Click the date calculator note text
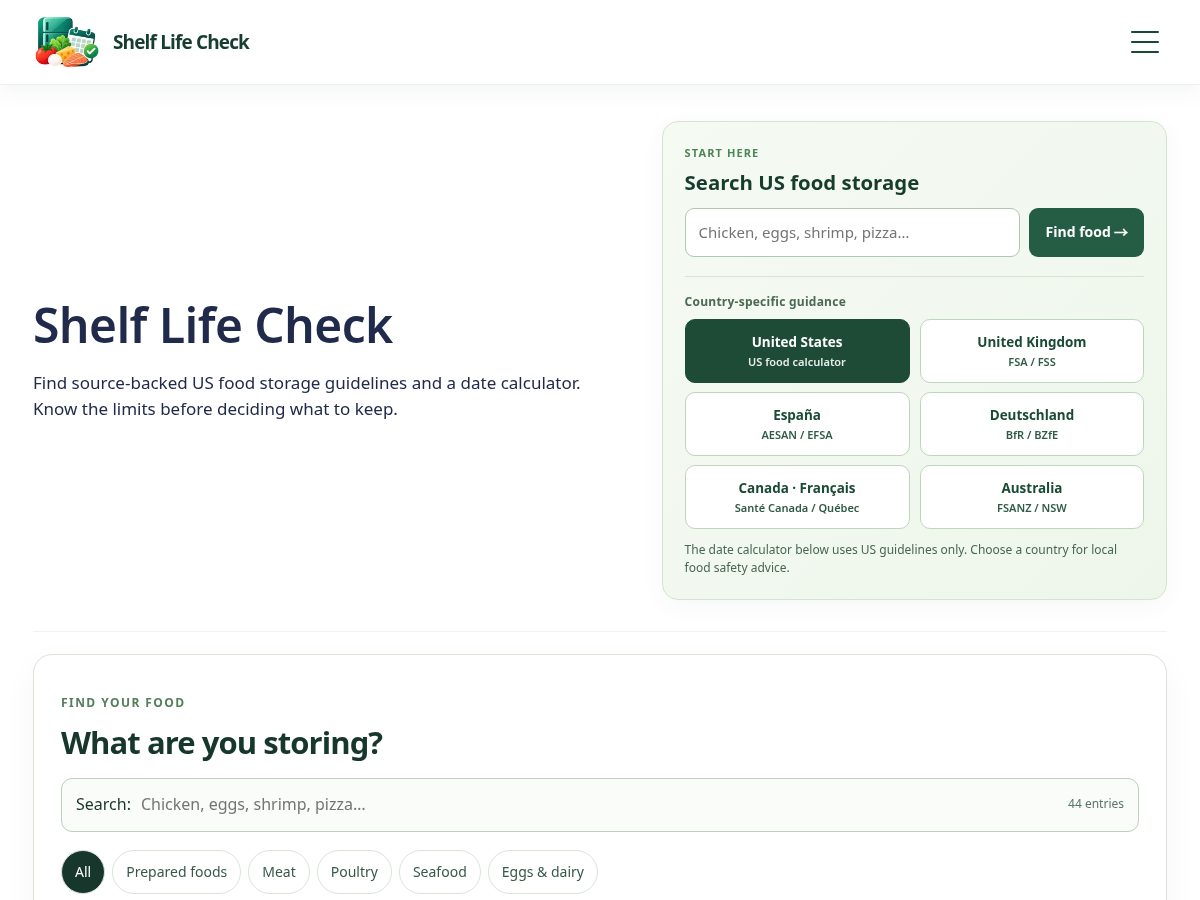Viewport: 1200px width, 900px height. (901, 559)
